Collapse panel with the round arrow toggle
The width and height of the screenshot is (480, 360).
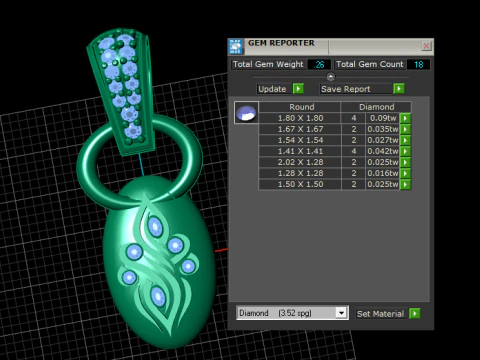tap(330, 77)
